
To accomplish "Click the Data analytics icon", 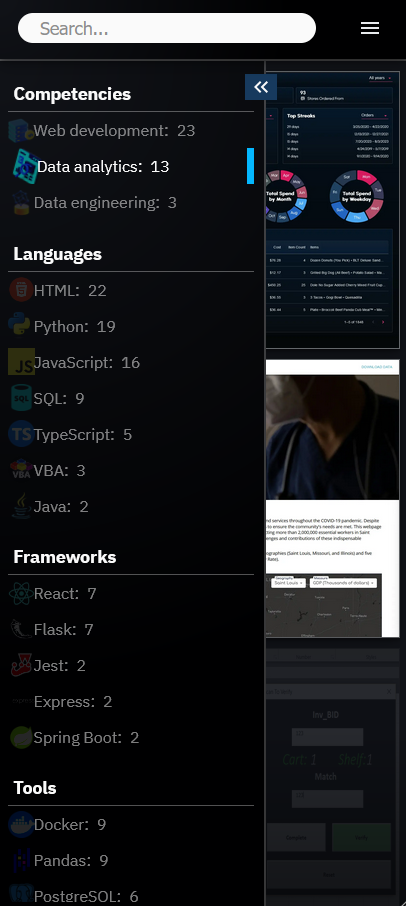I will click(25, 166).
